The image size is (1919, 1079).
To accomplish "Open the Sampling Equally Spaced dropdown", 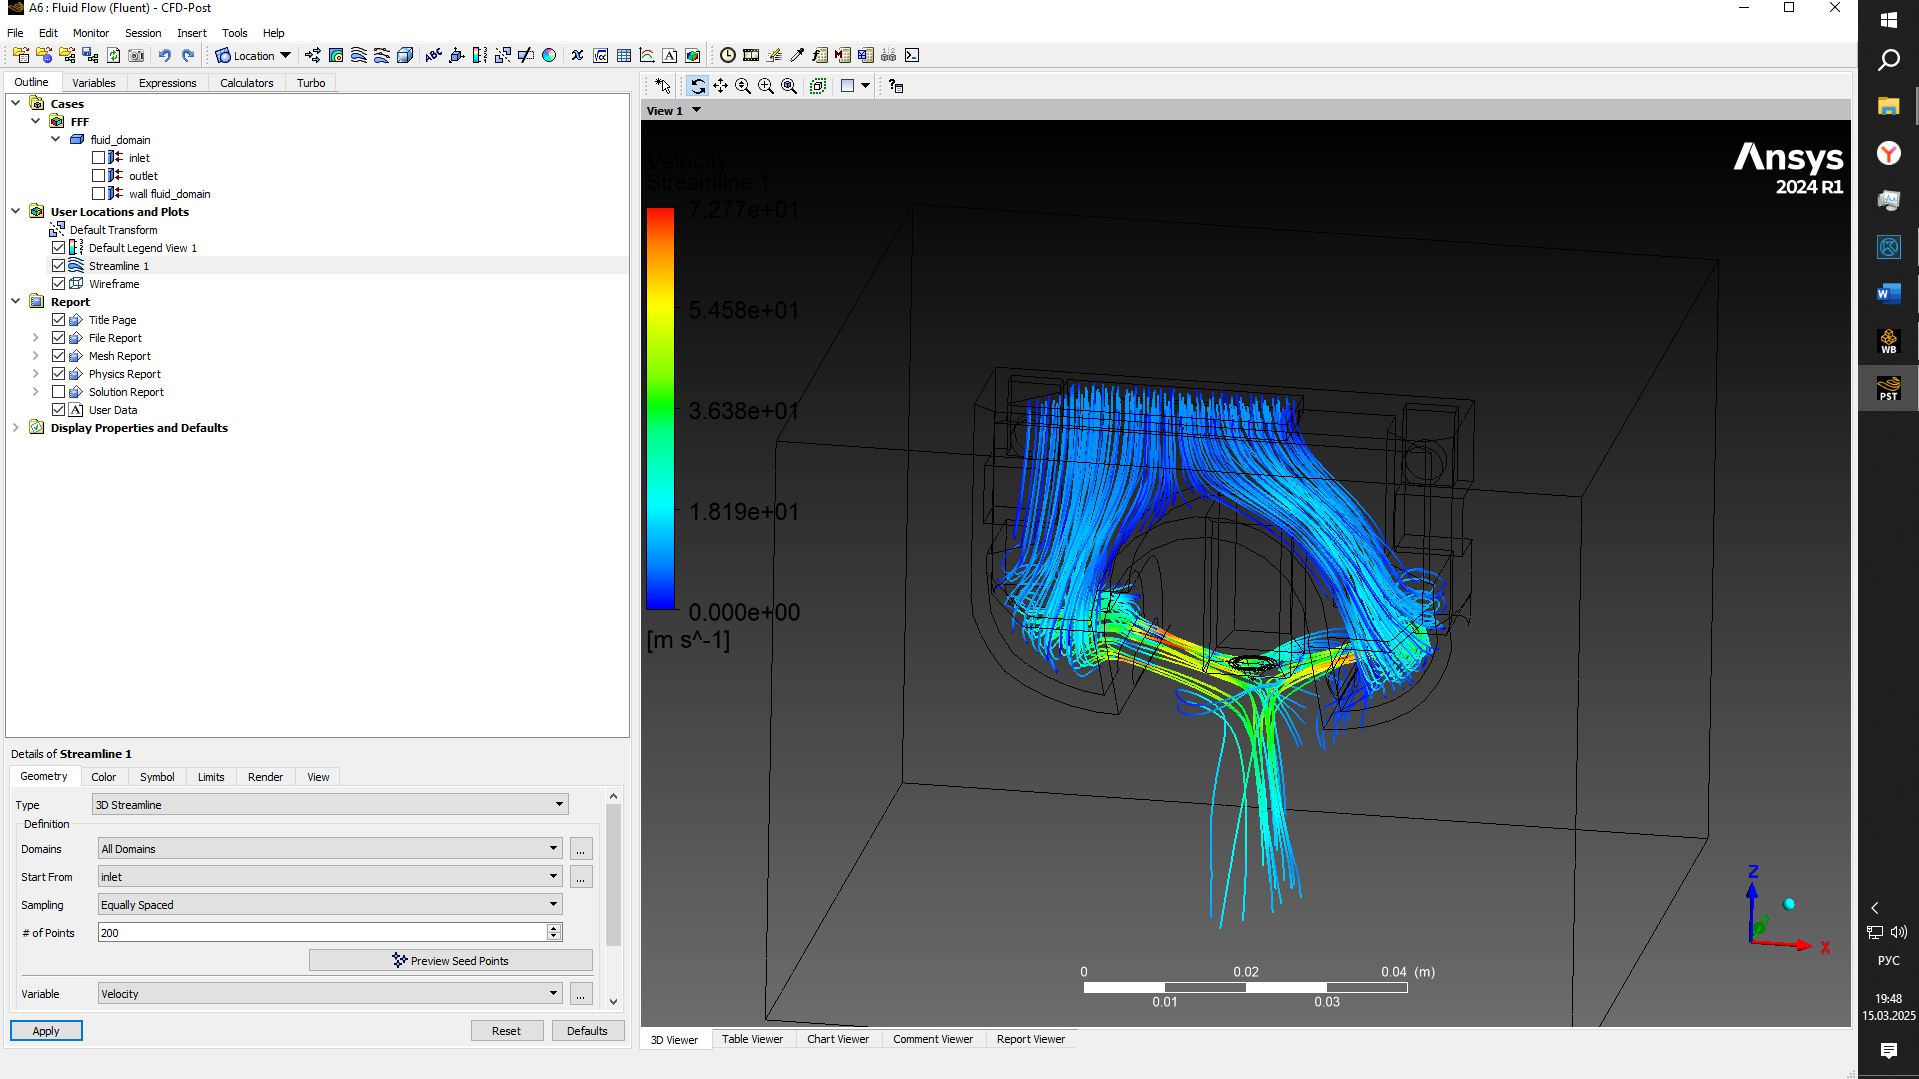I will (330, 905).
